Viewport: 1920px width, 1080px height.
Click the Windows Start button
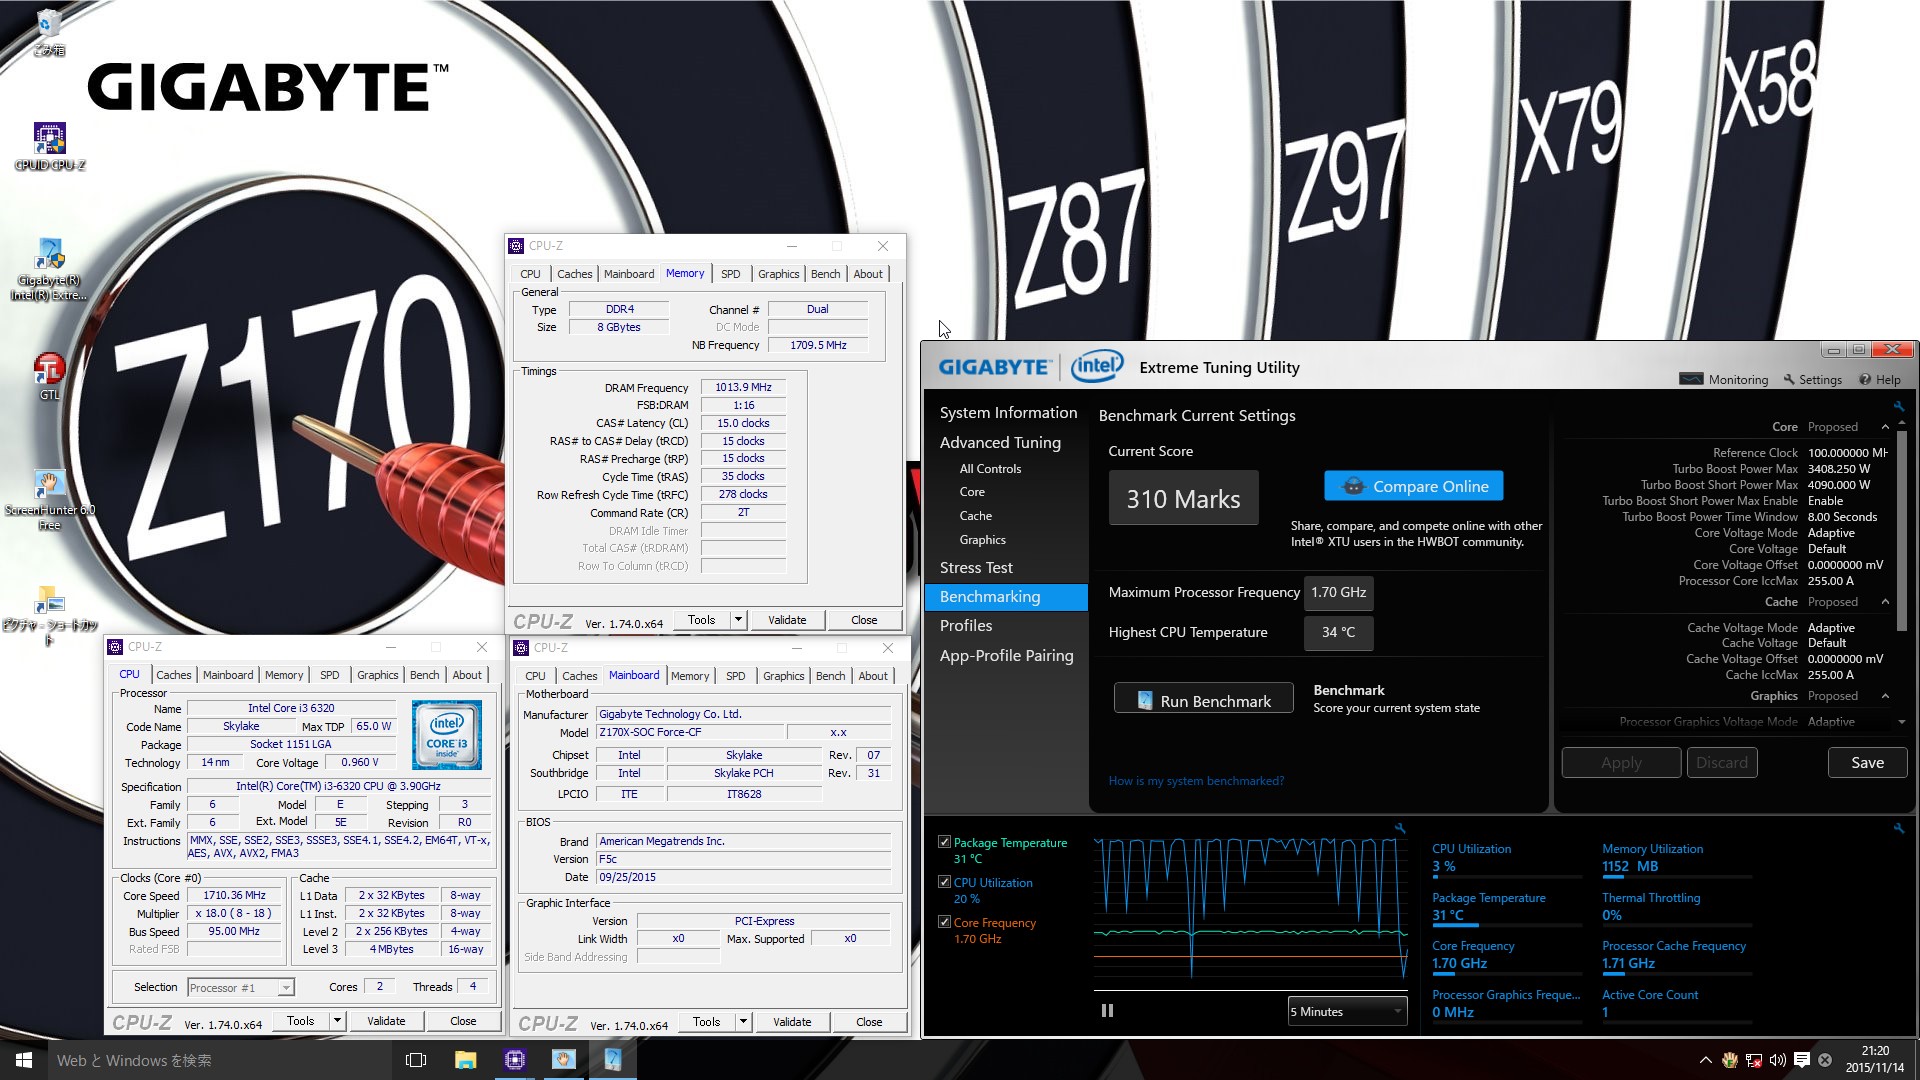pos(24,1060)
